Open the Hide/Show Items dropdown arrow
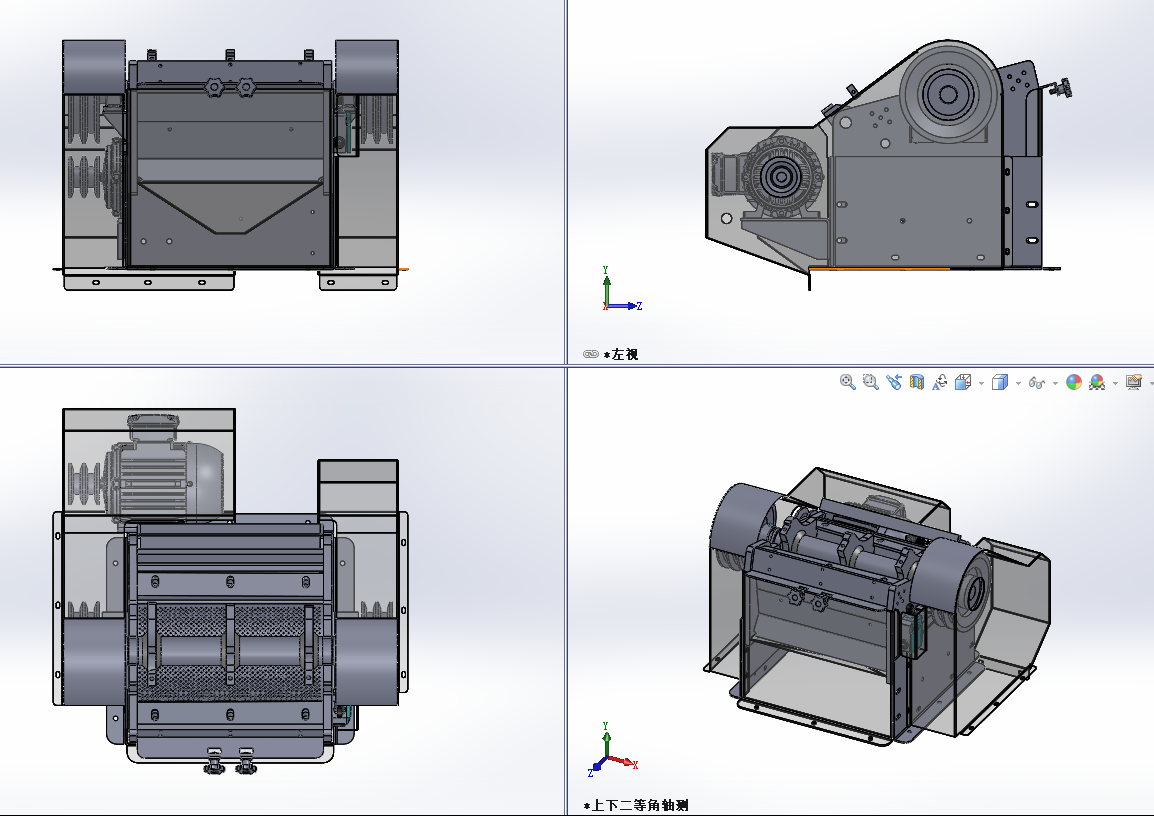Viewport: 1154px width, 816px height. [1055, 383]
